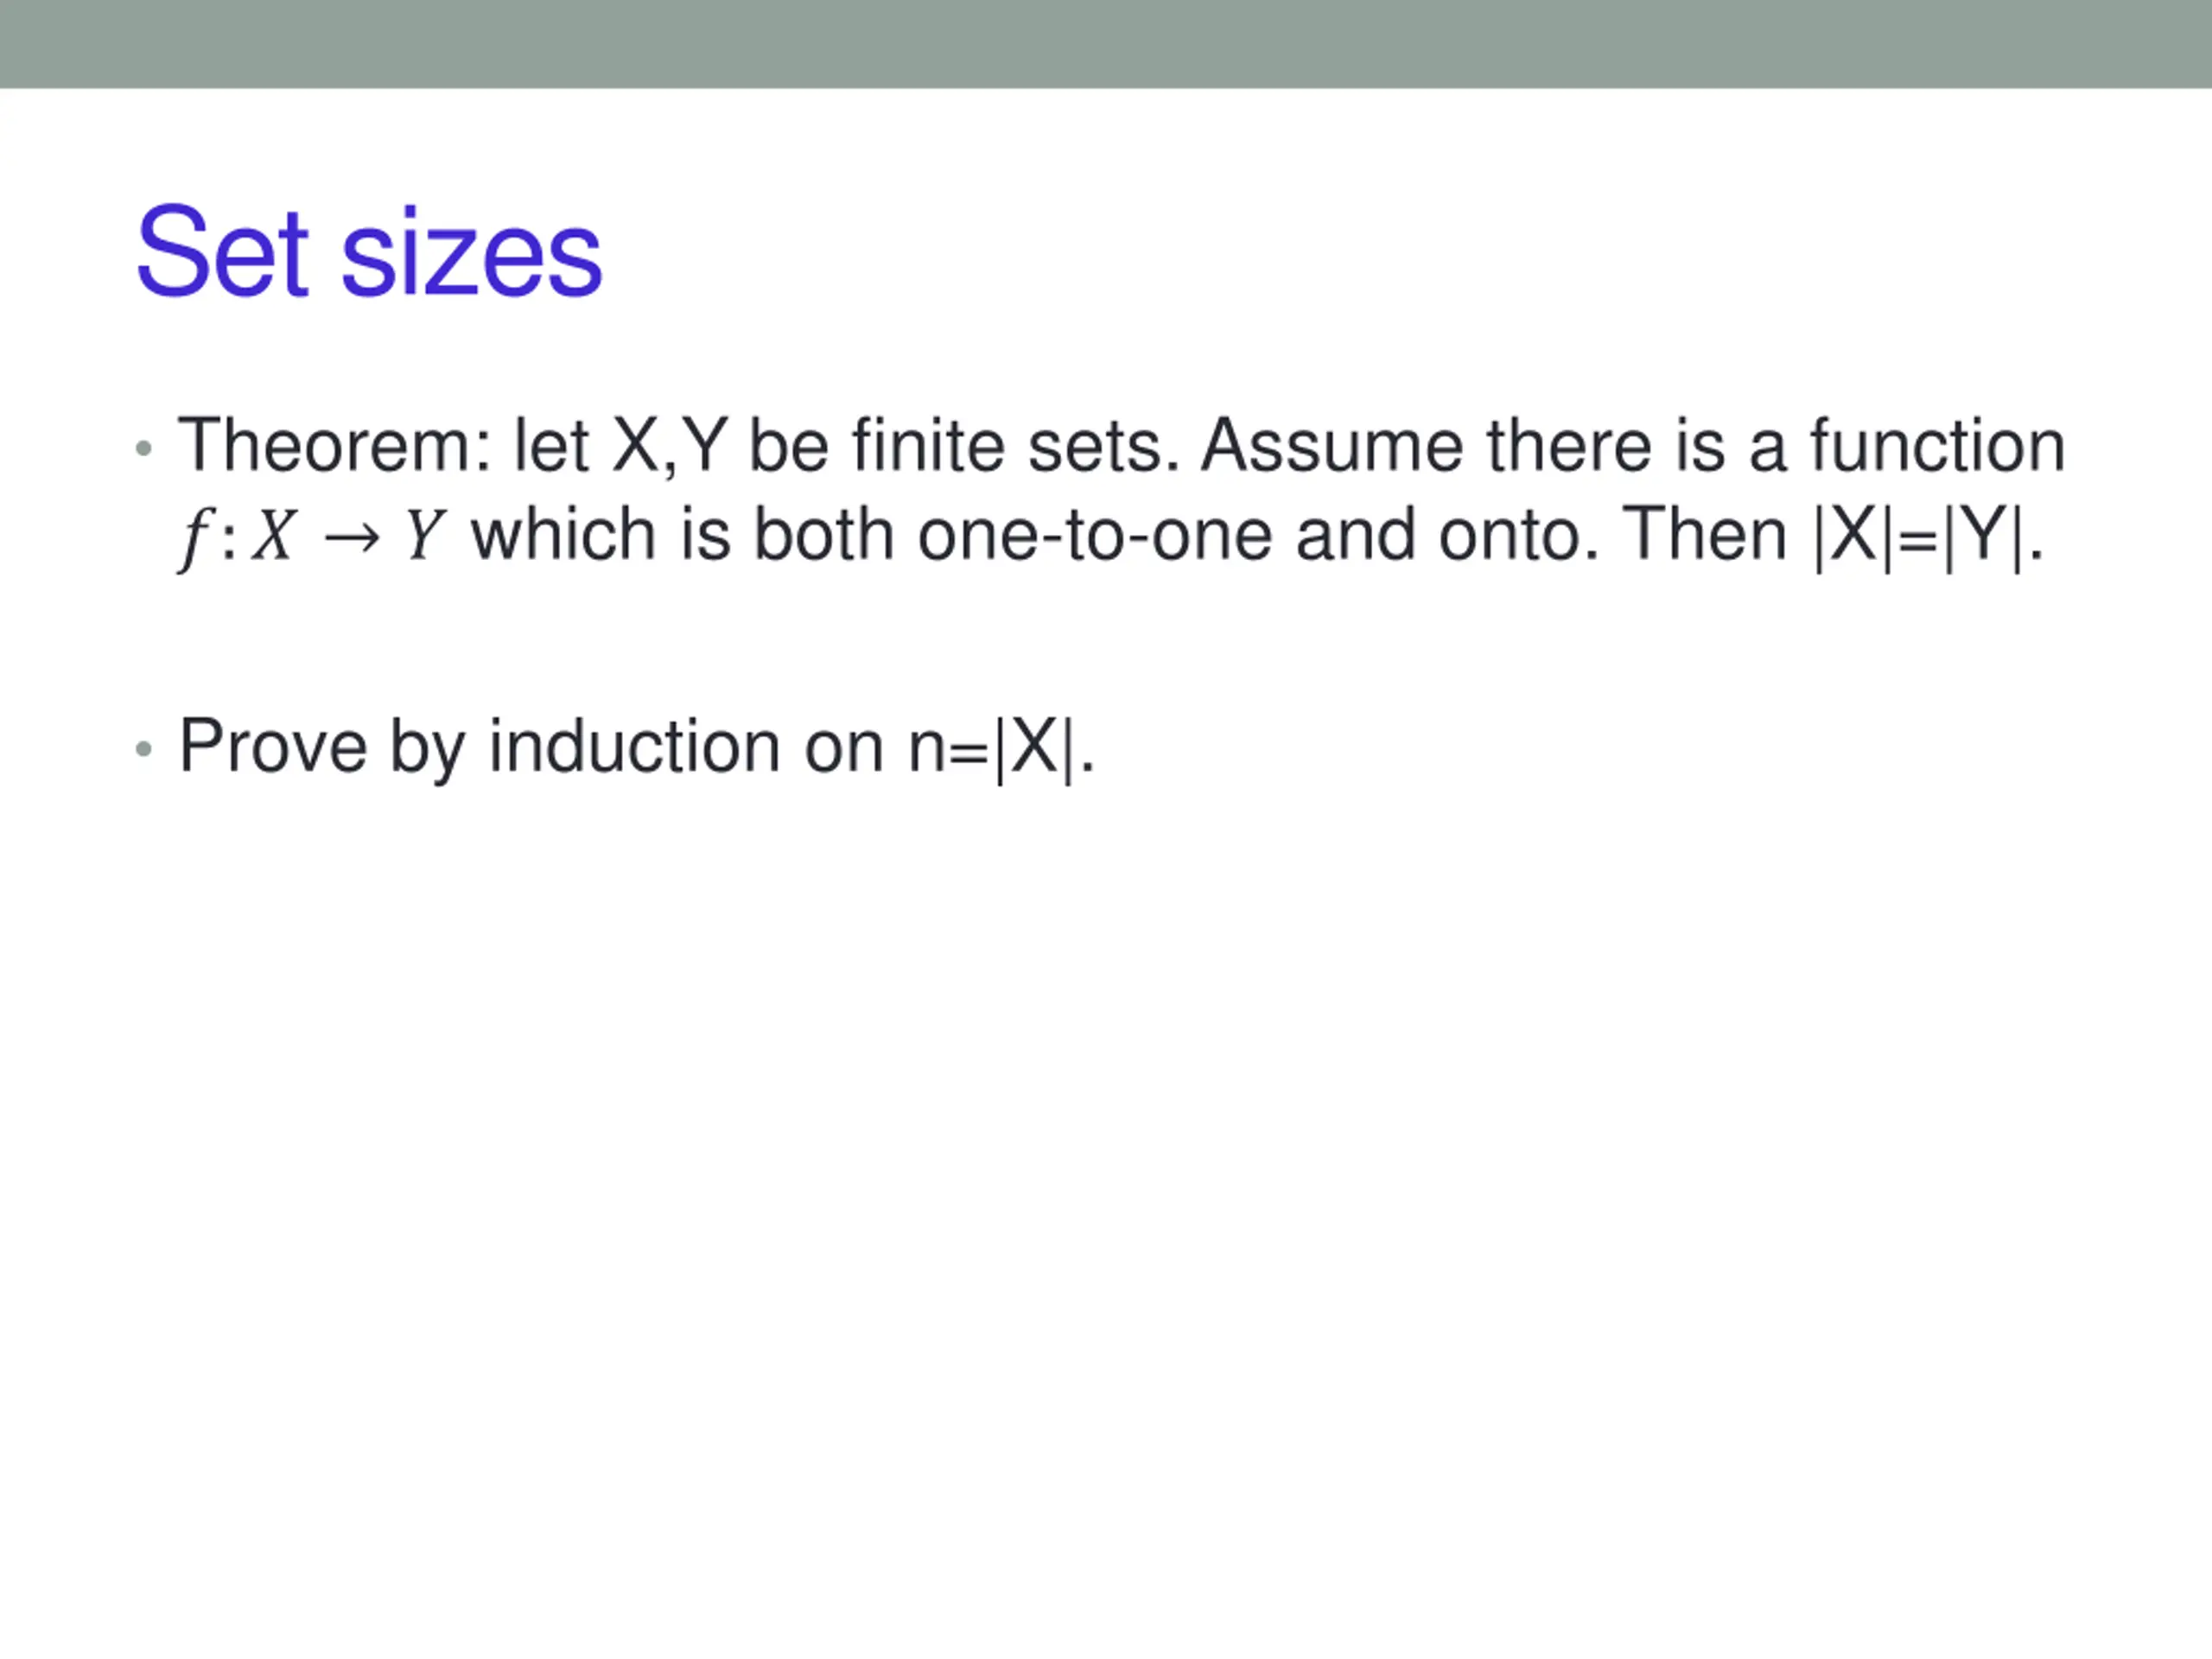Click the word 'one-to-one' in the theorem
Screen dimensions: 2212x1659
(1095, 536)
